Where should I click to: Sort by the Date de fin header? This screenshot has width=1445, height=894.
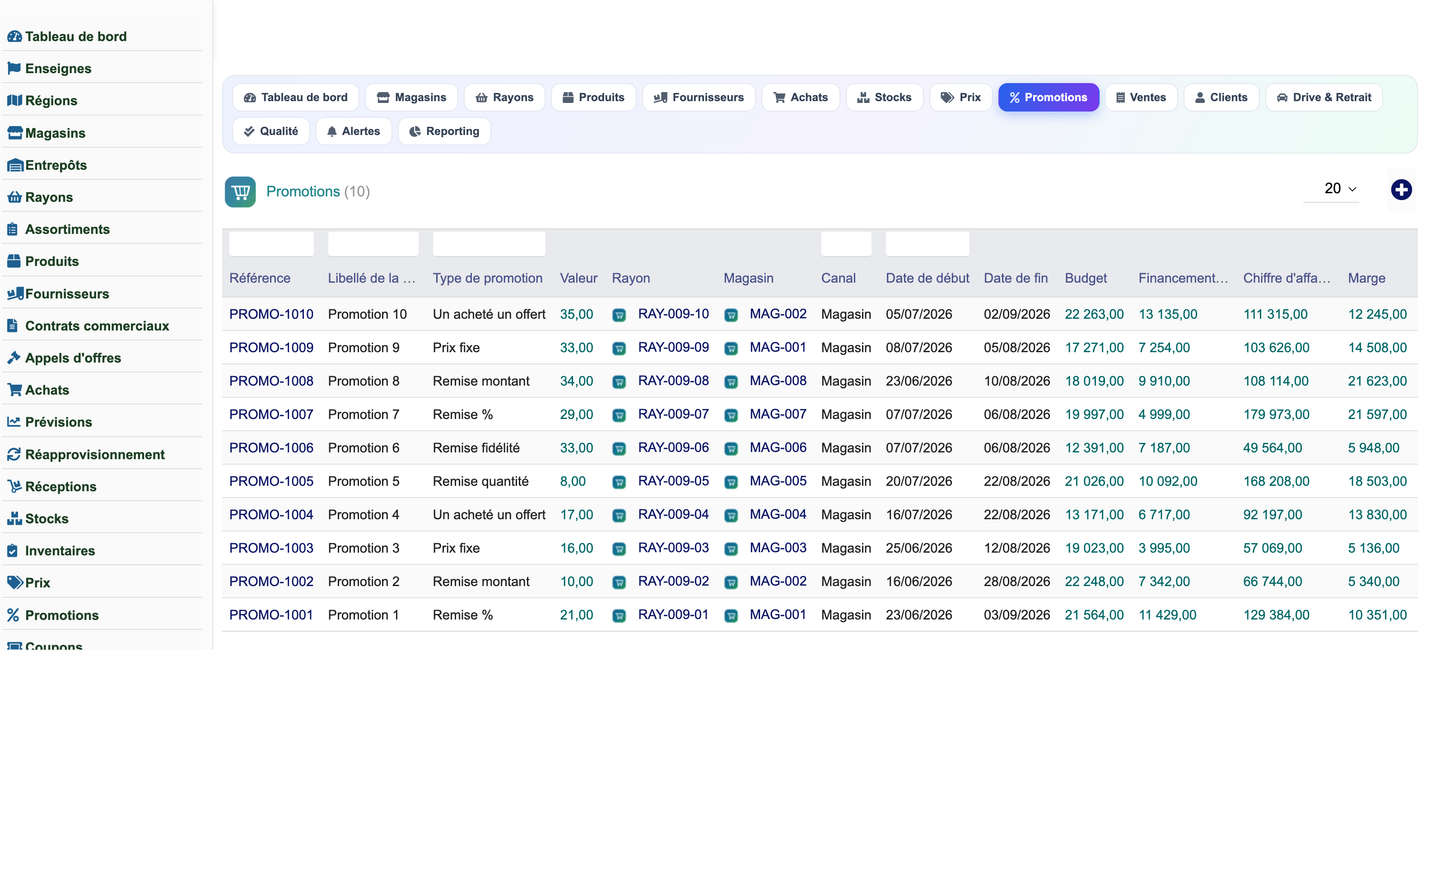tap(1016, 279)
